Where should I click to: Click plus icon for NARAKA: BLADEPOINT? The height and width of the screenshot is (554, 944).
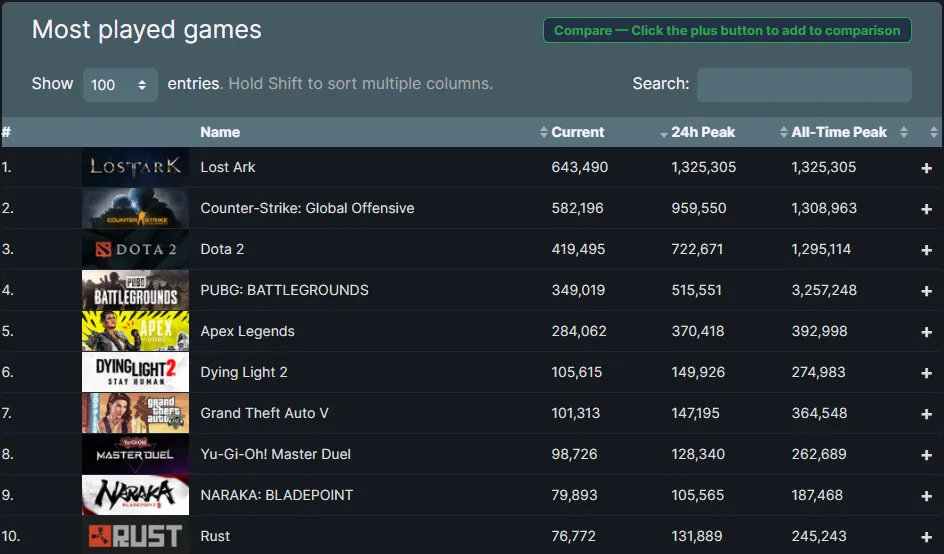pos(927,496)
